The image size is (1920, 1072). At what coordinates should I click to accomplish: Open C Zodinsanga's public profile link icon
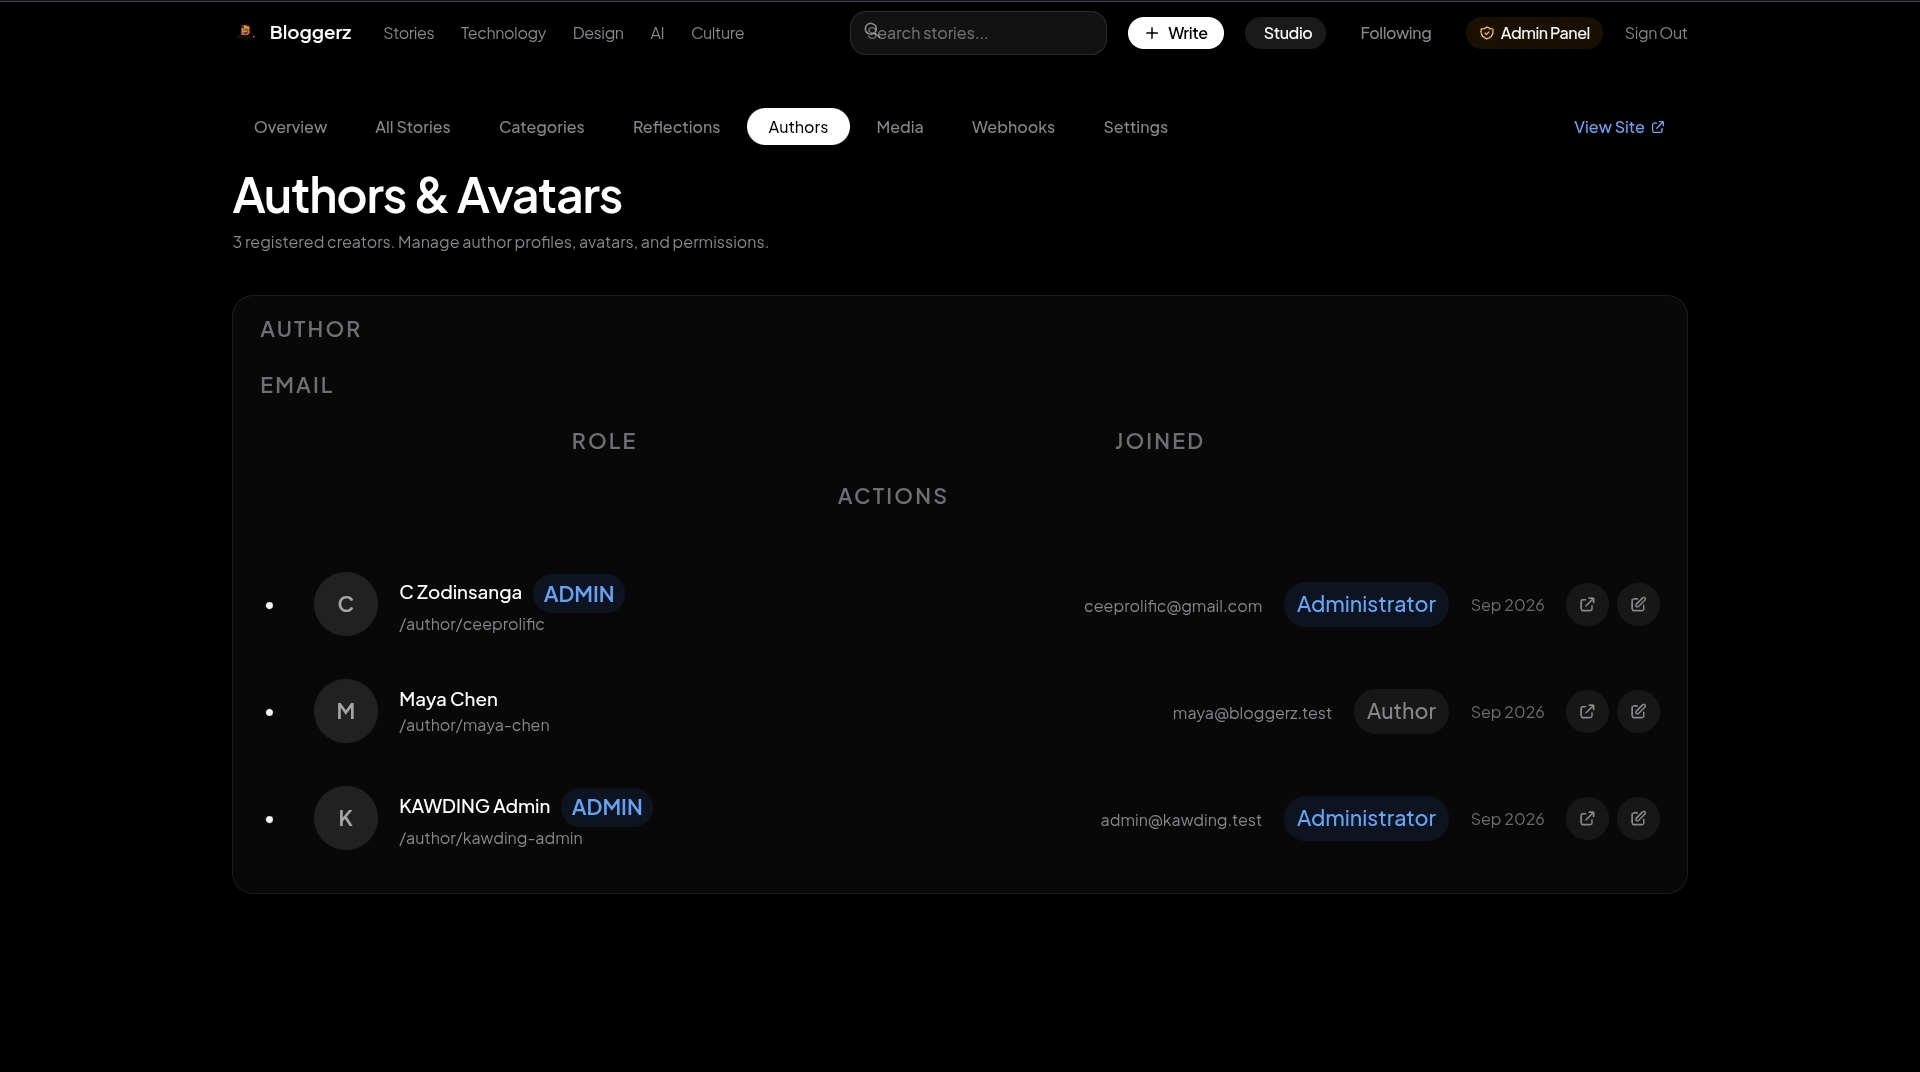click(x=1587, y=604)
